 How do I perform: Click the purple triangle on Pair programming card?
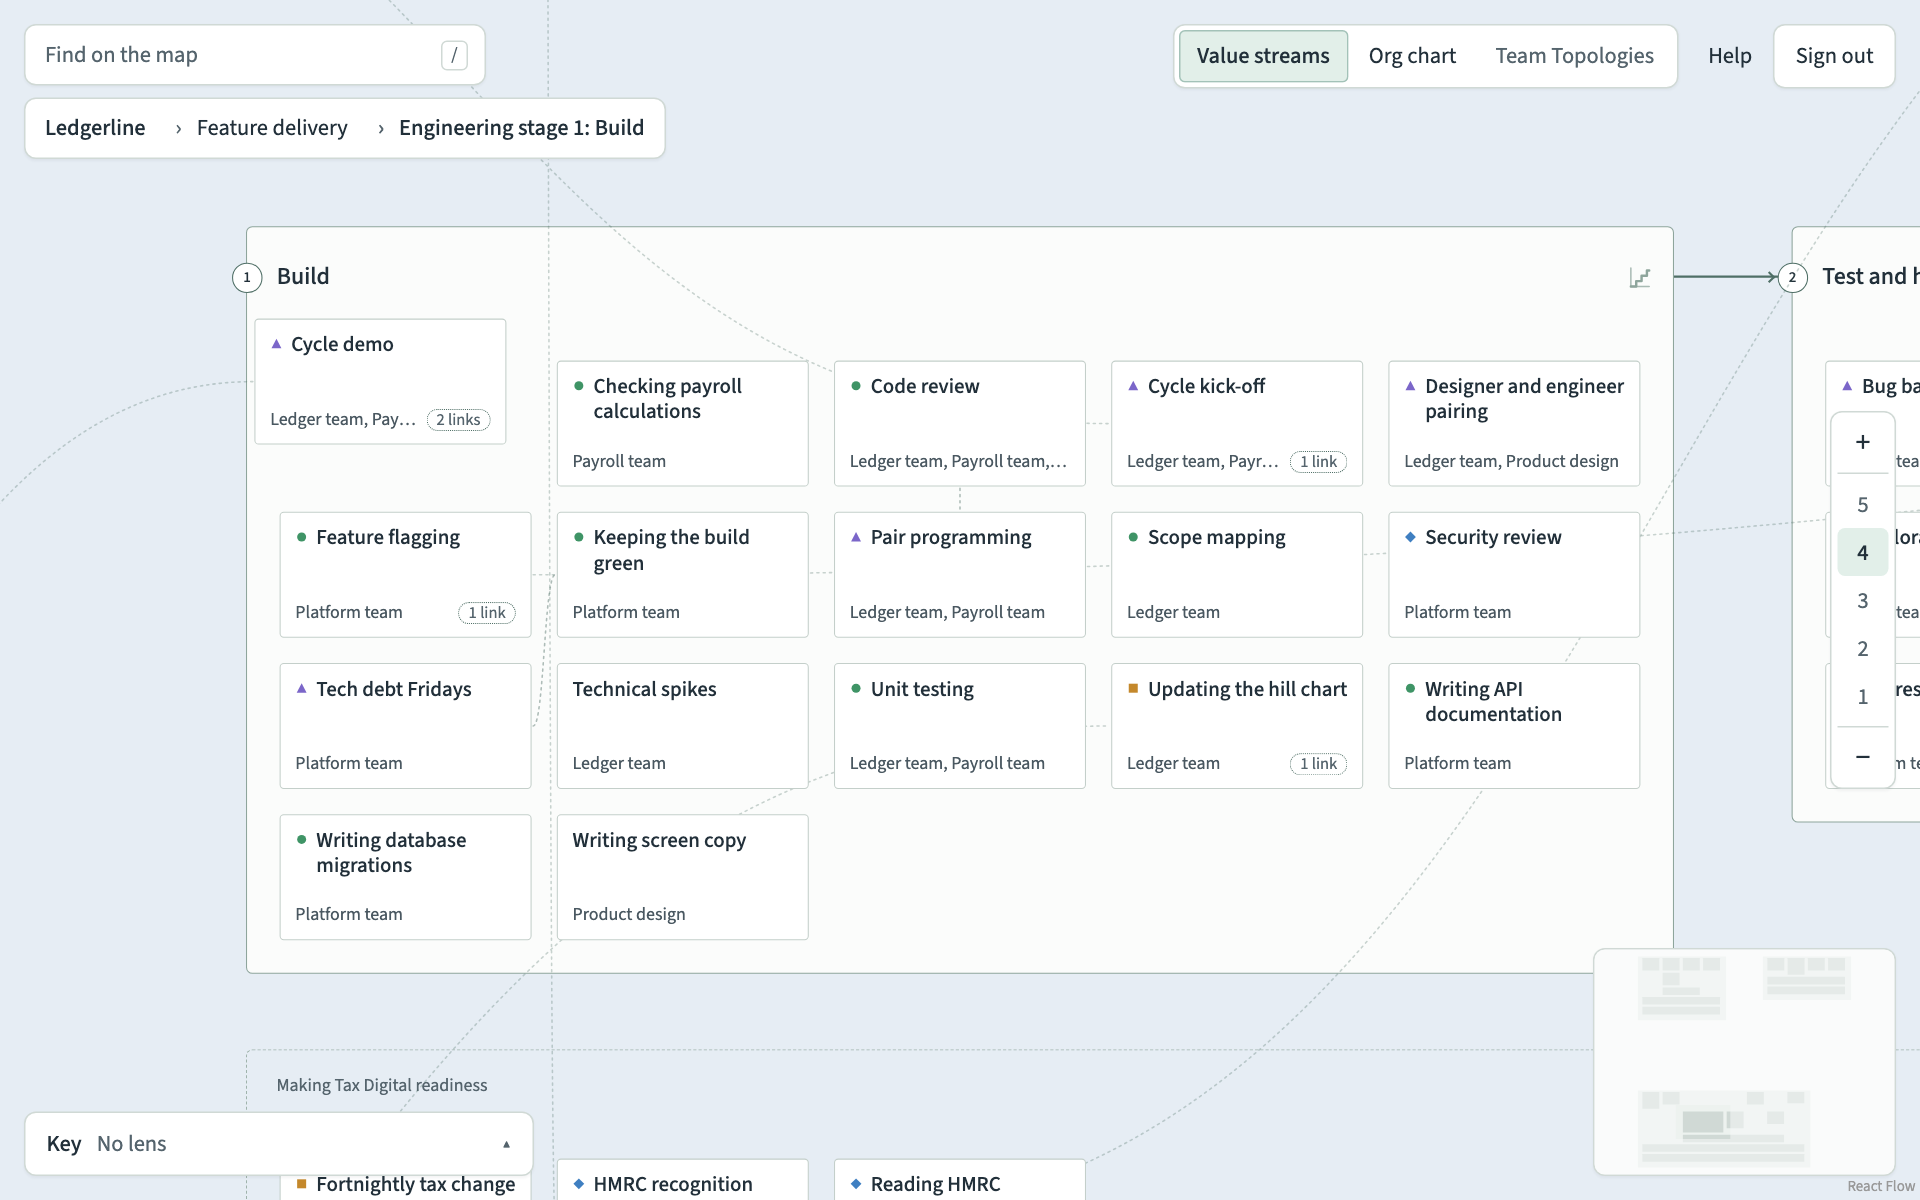pyautogui.click(x=856, y=537)
